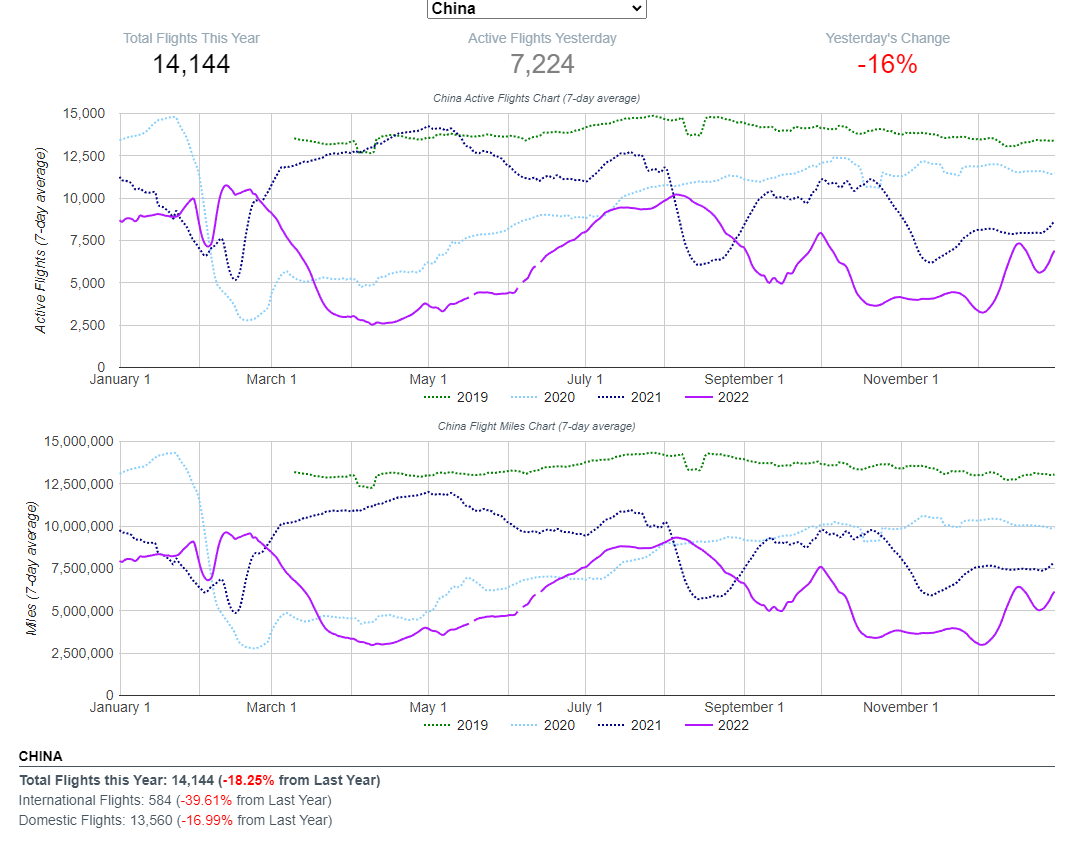Click July 1 label under Active Flights chart
Viewport: 1086px width, 842px height.
[585, 379]
